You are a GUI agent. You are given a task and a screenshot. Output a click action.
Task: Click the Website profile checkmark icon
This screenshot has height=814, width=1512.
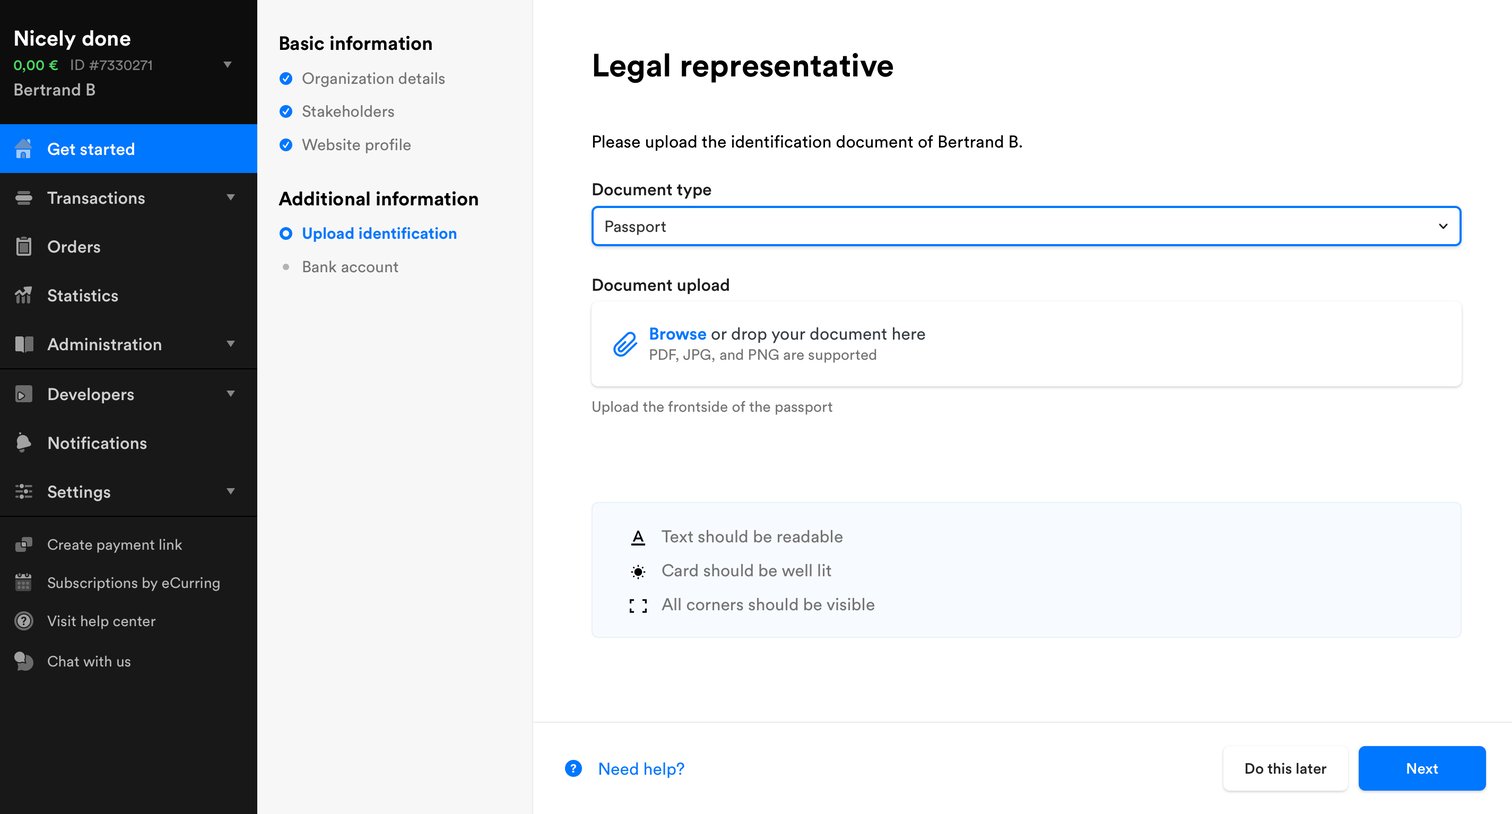coord(286,145)
